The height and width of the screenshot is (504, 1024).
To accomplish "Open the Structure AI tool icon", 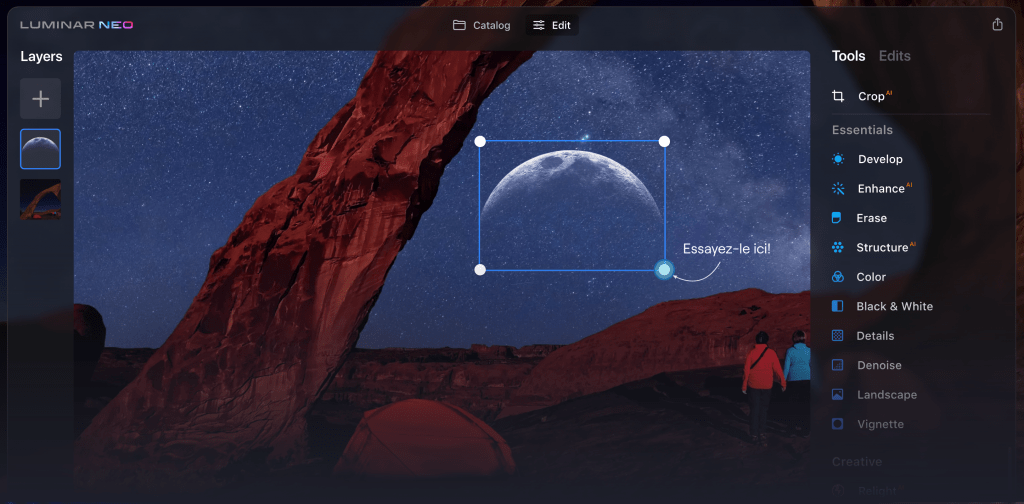I will [838, 247].
